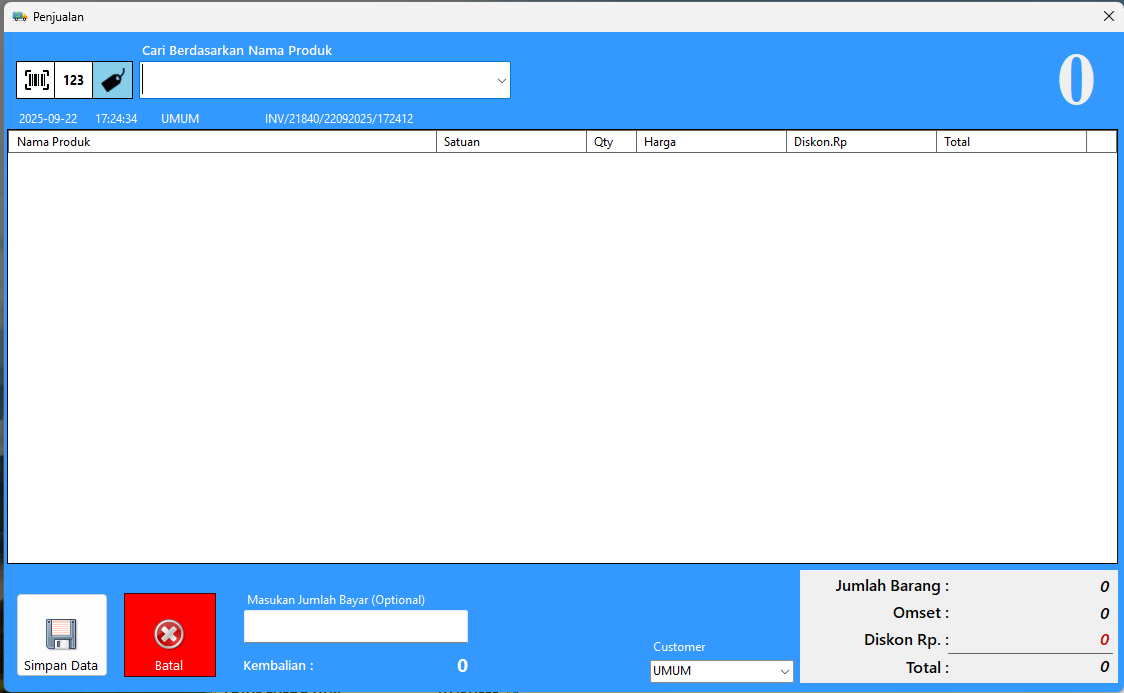Expand the product name search dropdown arrow

(x=501, y=81)
